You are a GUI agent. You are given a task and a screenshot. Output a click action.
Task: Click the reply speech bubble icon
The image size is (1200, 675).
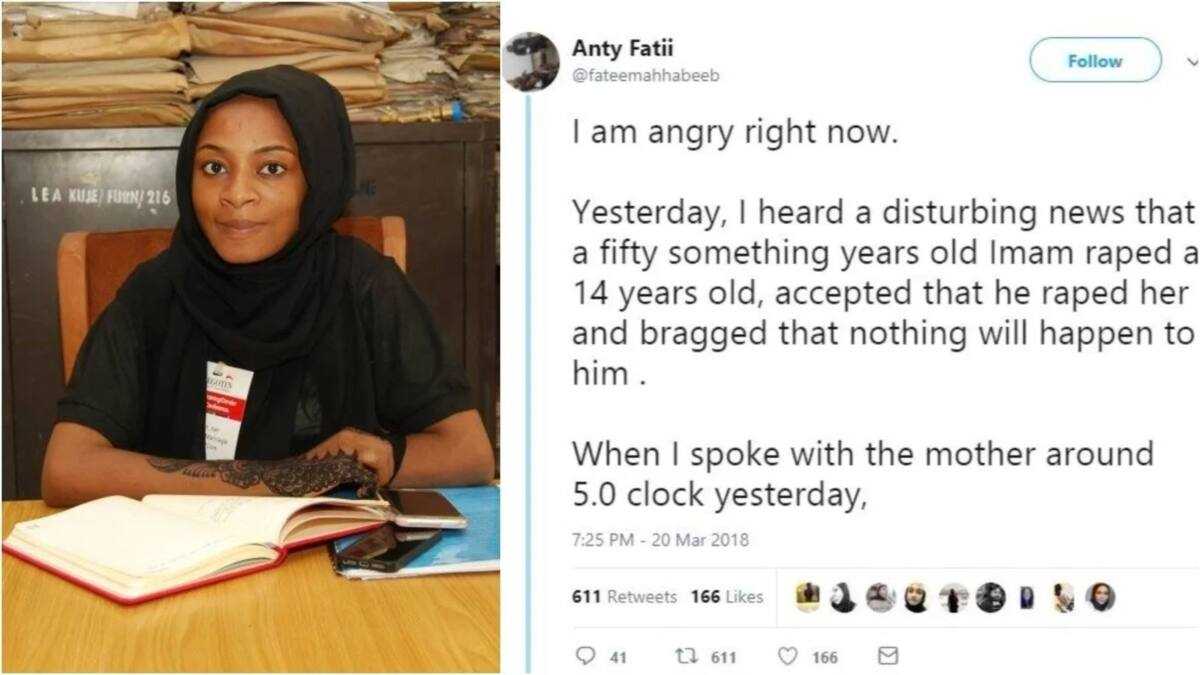click(x=585, y=657)
